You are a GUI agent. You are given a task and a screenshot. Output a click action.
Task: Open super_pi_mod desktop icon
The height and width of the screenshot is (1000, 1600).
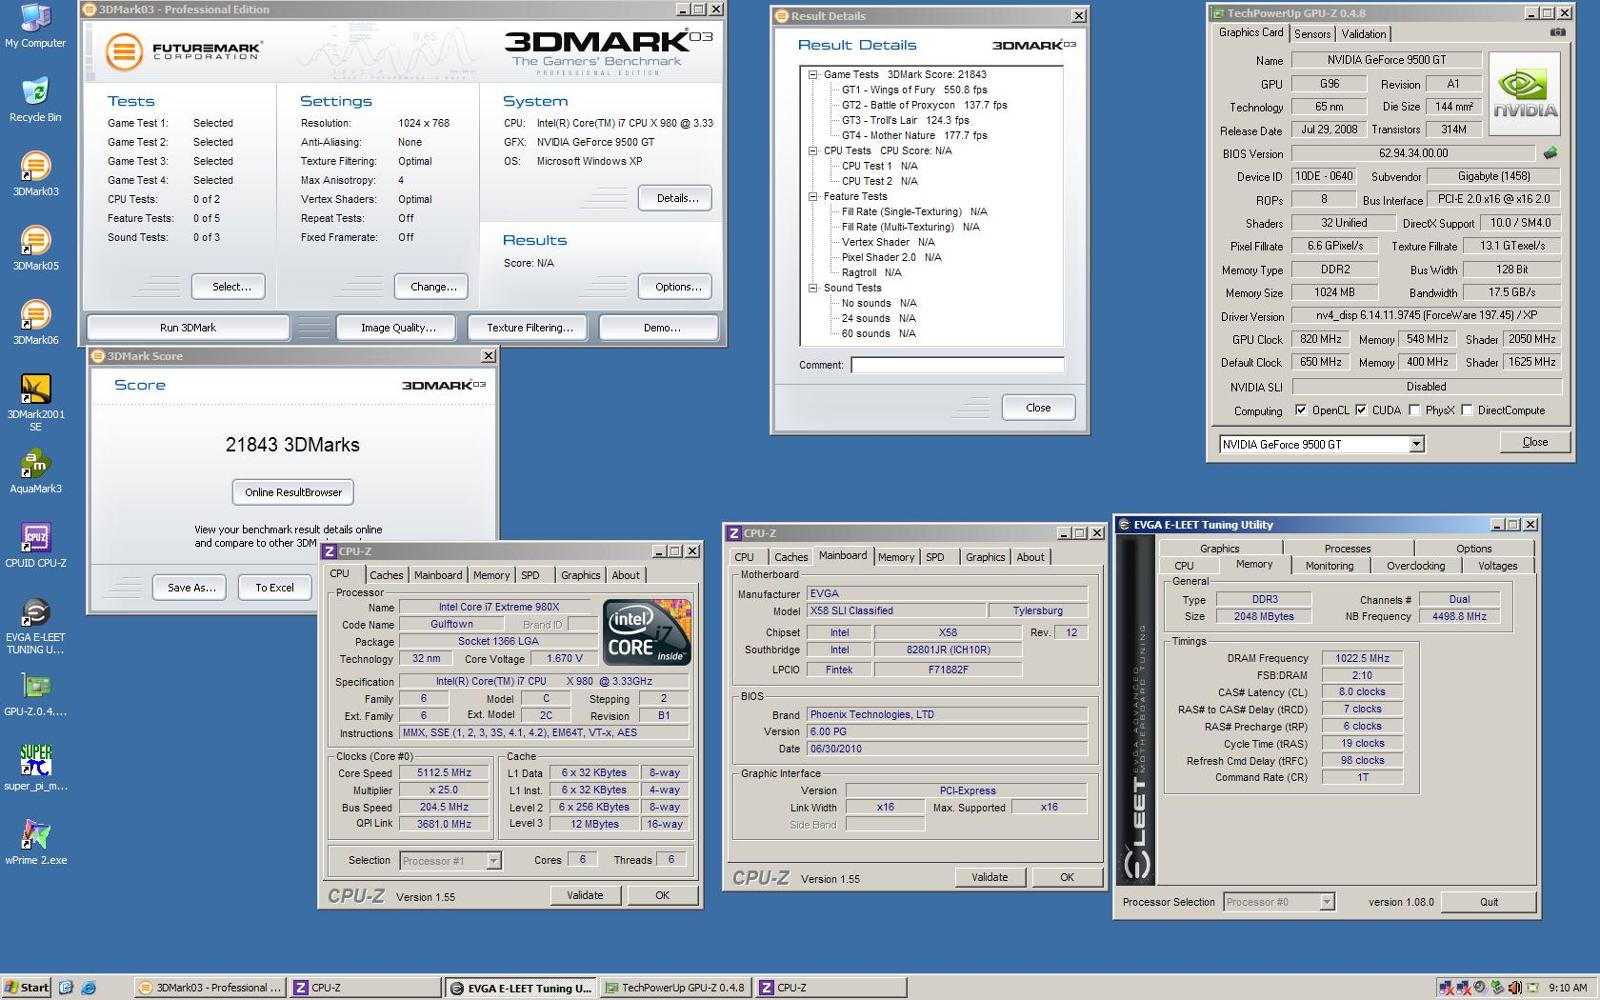[35, 768]
